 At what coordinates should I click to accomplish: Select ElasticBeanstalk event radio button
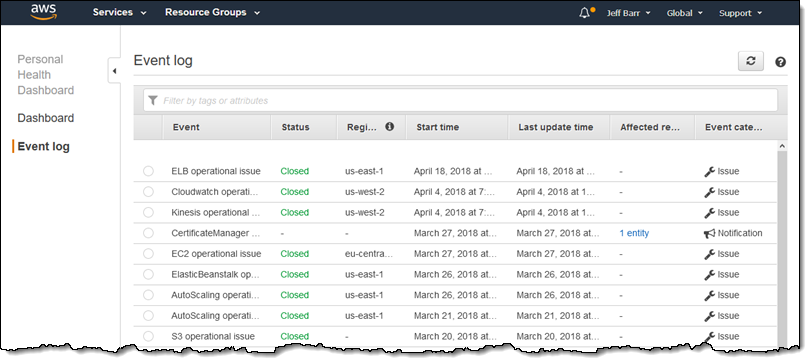[148, 274]
